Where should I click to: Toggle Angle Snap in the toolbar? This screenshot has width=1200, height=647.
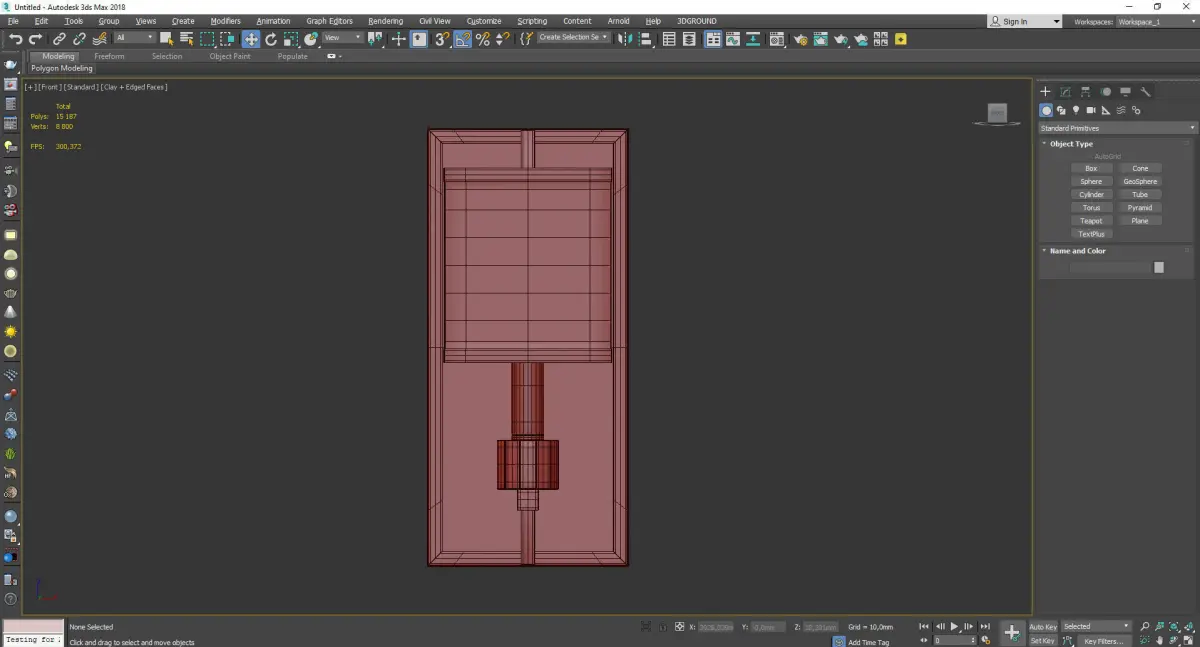click(x=463, y=39)
